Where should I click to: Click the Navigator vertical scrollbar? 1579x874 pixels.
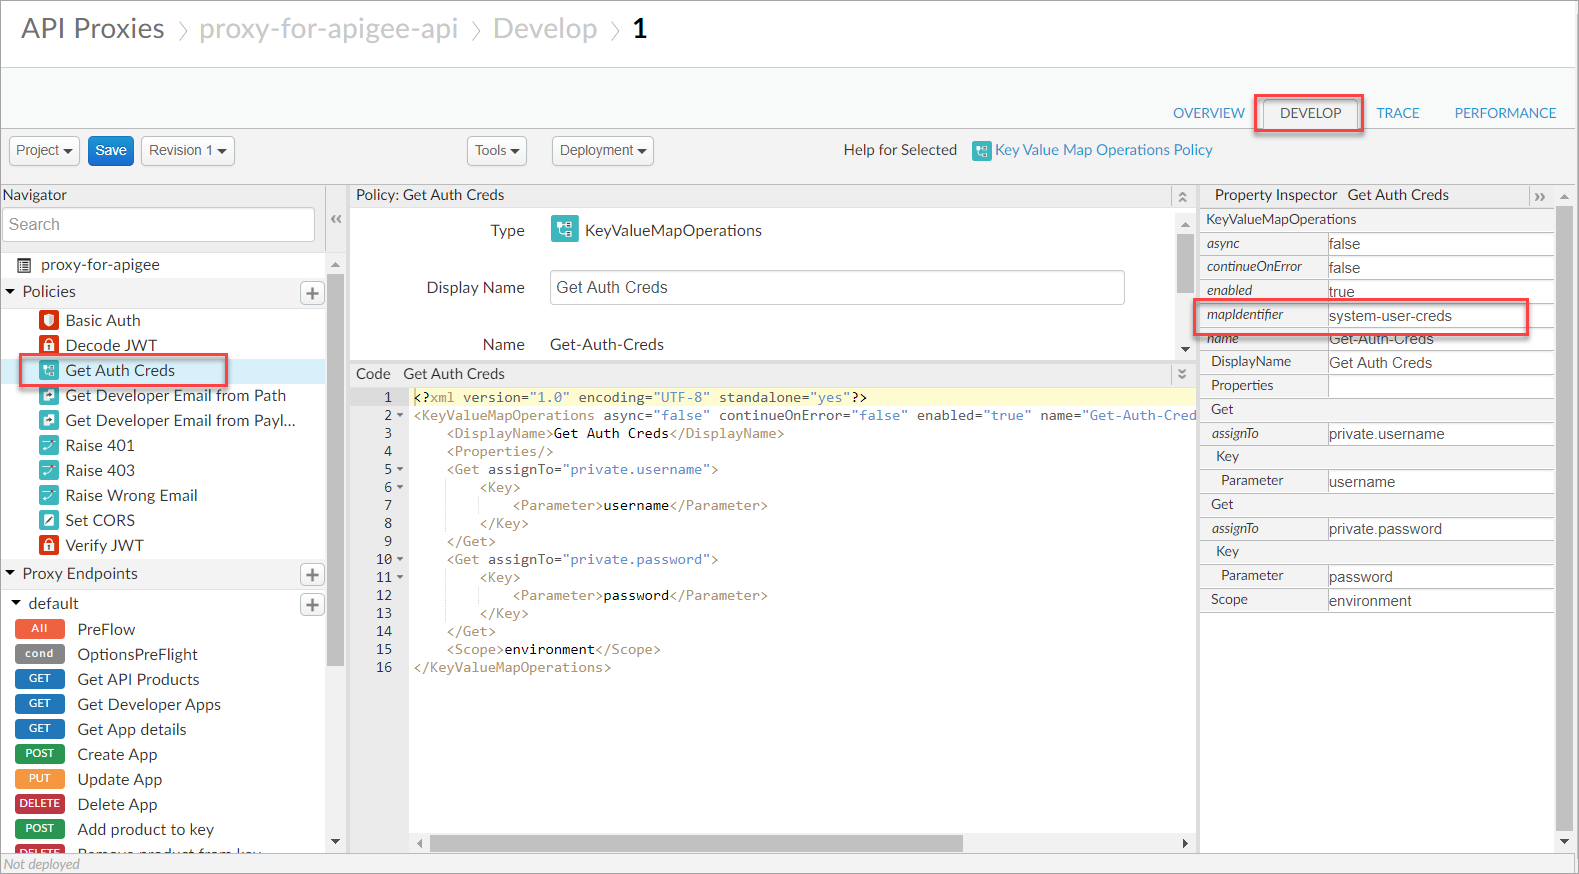click(x=336, y=470)
